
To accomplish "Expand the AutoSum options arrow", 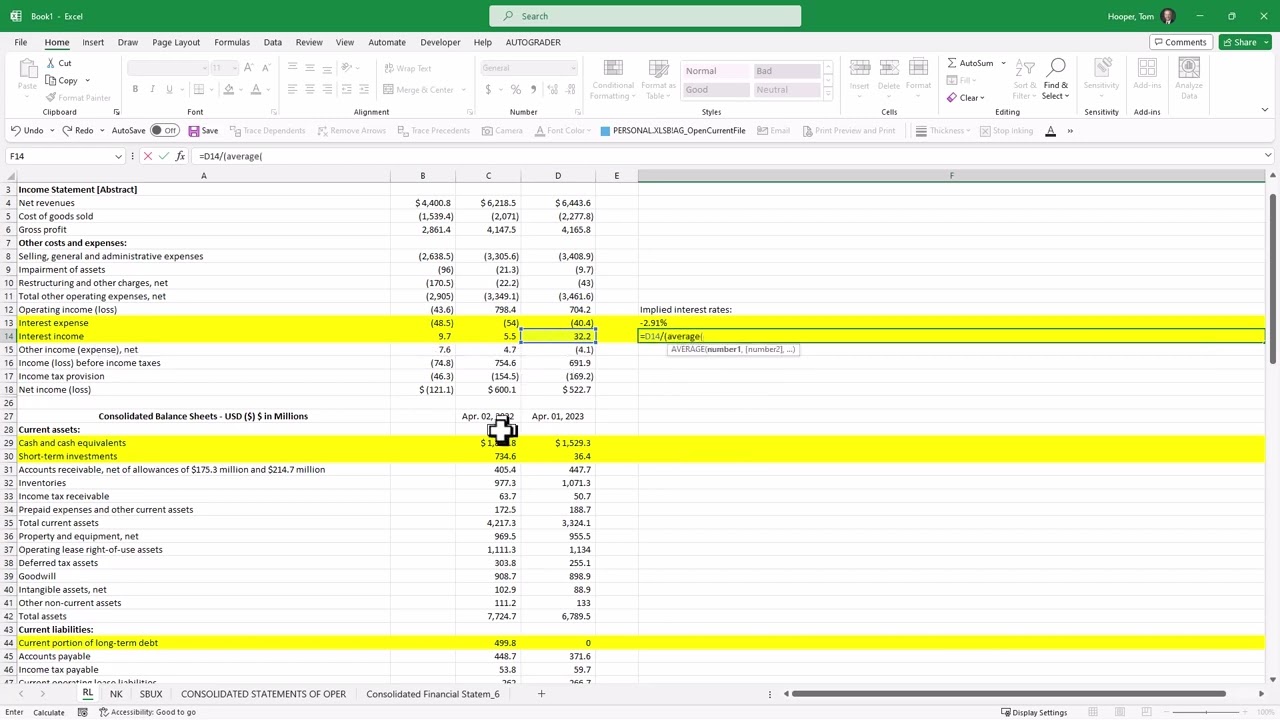I will point(1003,63).
